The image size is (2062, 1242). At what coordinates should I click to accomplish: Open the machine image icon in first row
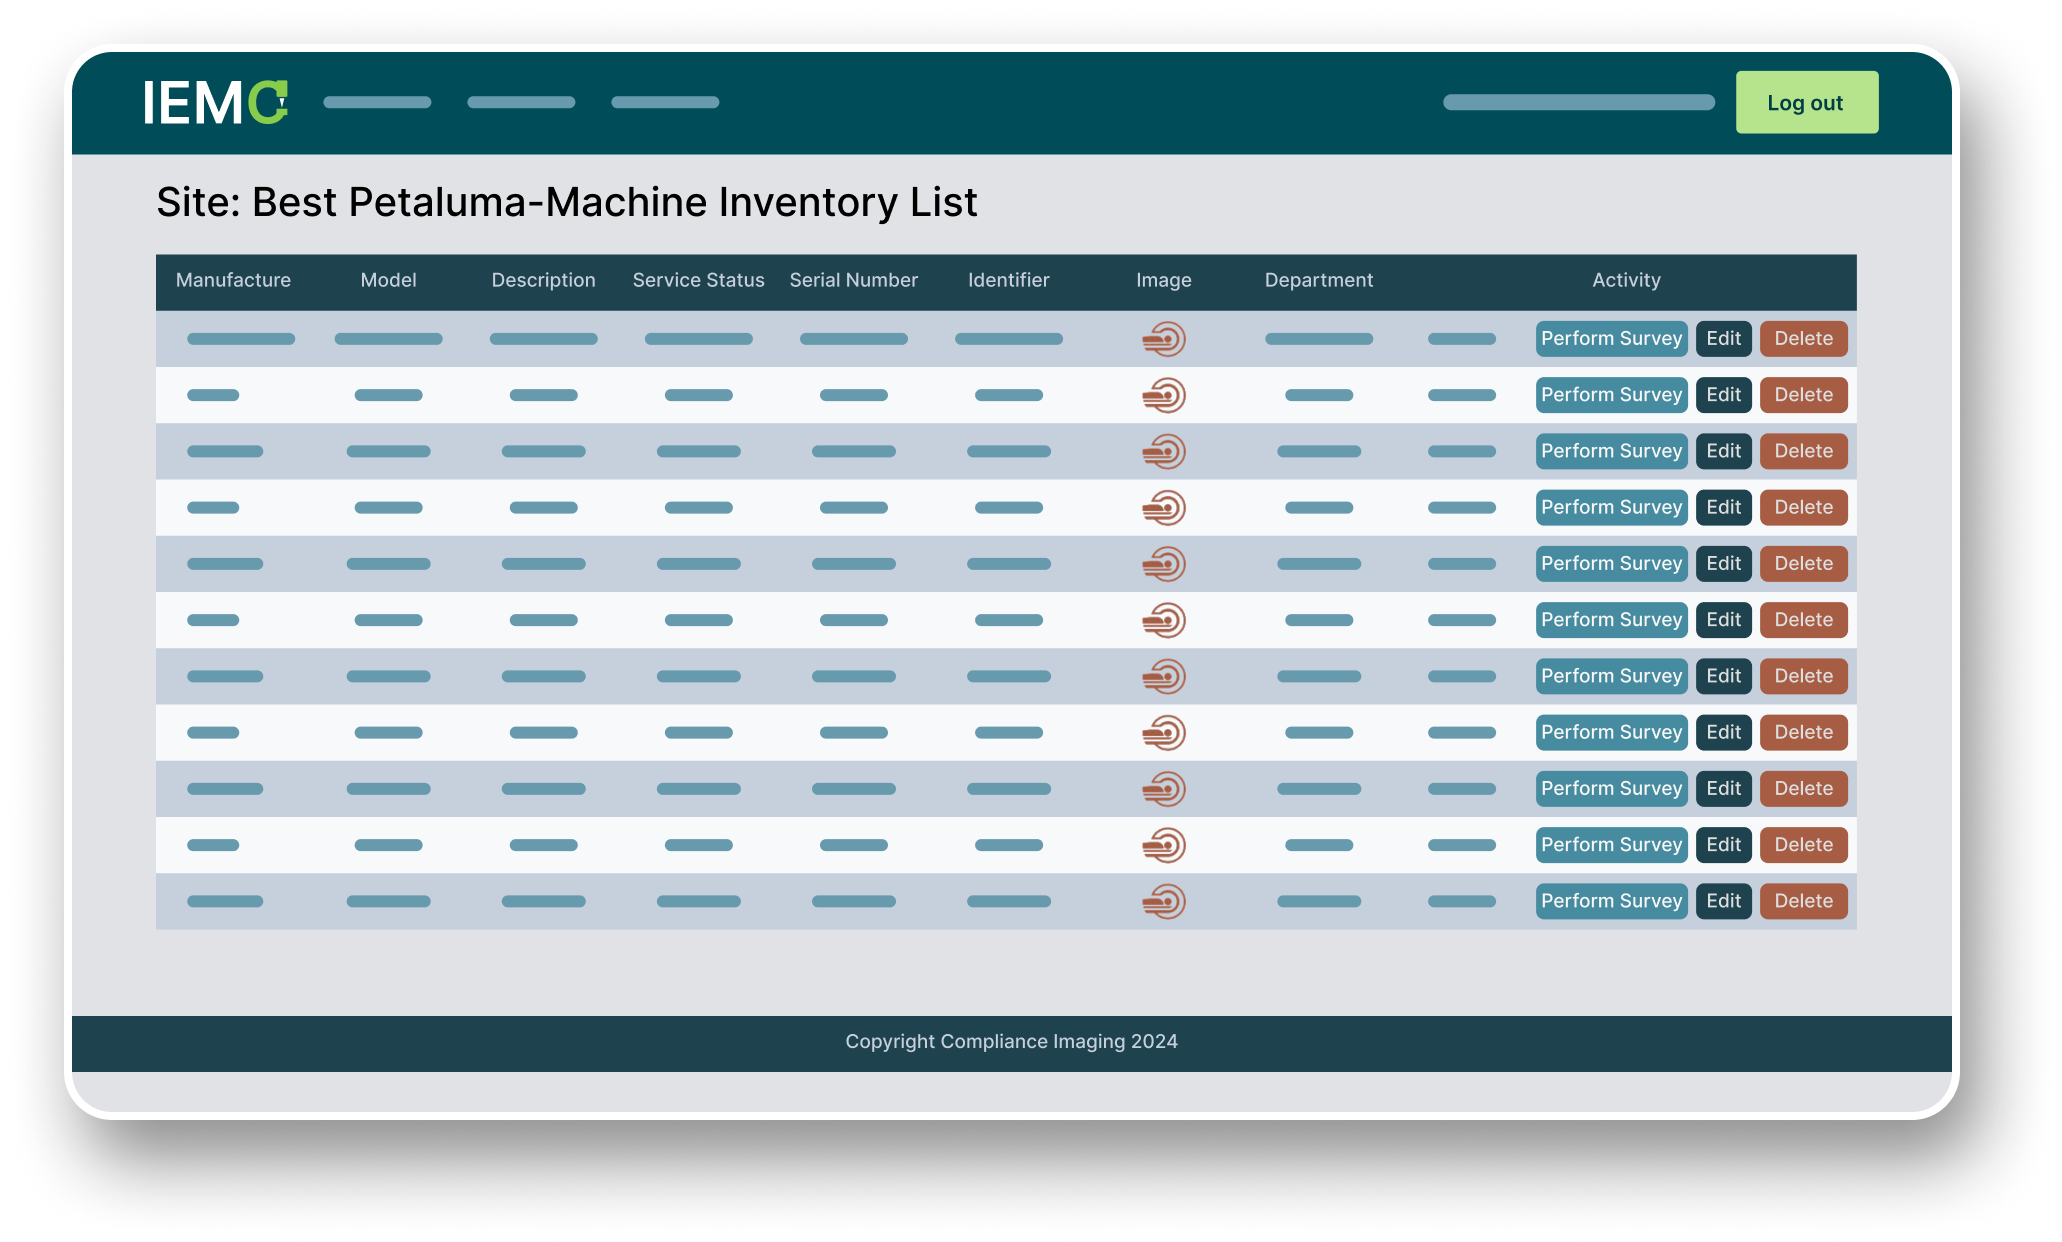1164,339
